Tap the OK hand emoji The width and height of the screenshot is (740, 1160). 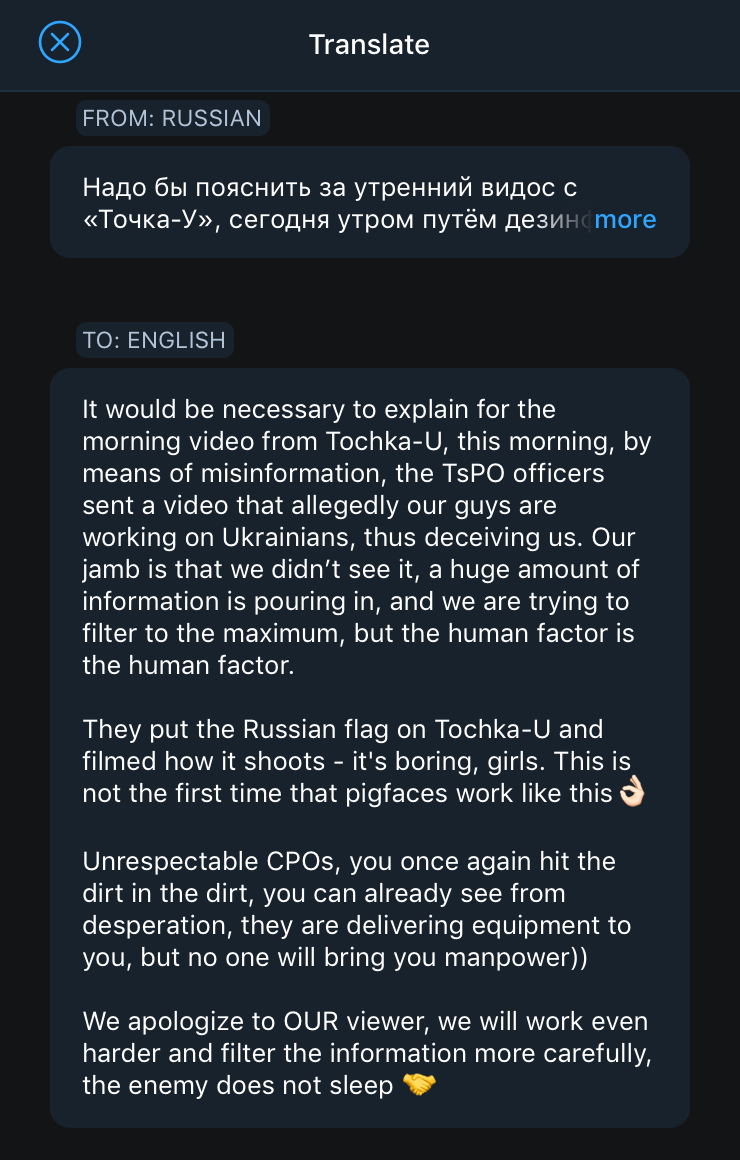[x=632, y=793]
